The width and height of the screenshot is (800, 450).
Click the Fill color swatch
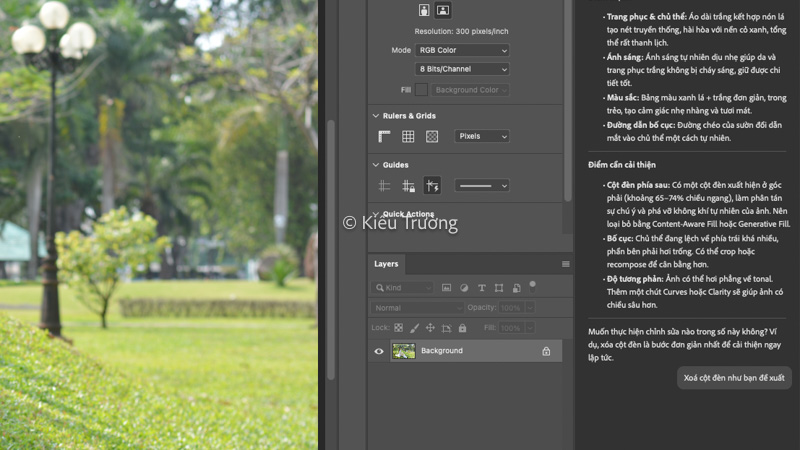point(421,90)
